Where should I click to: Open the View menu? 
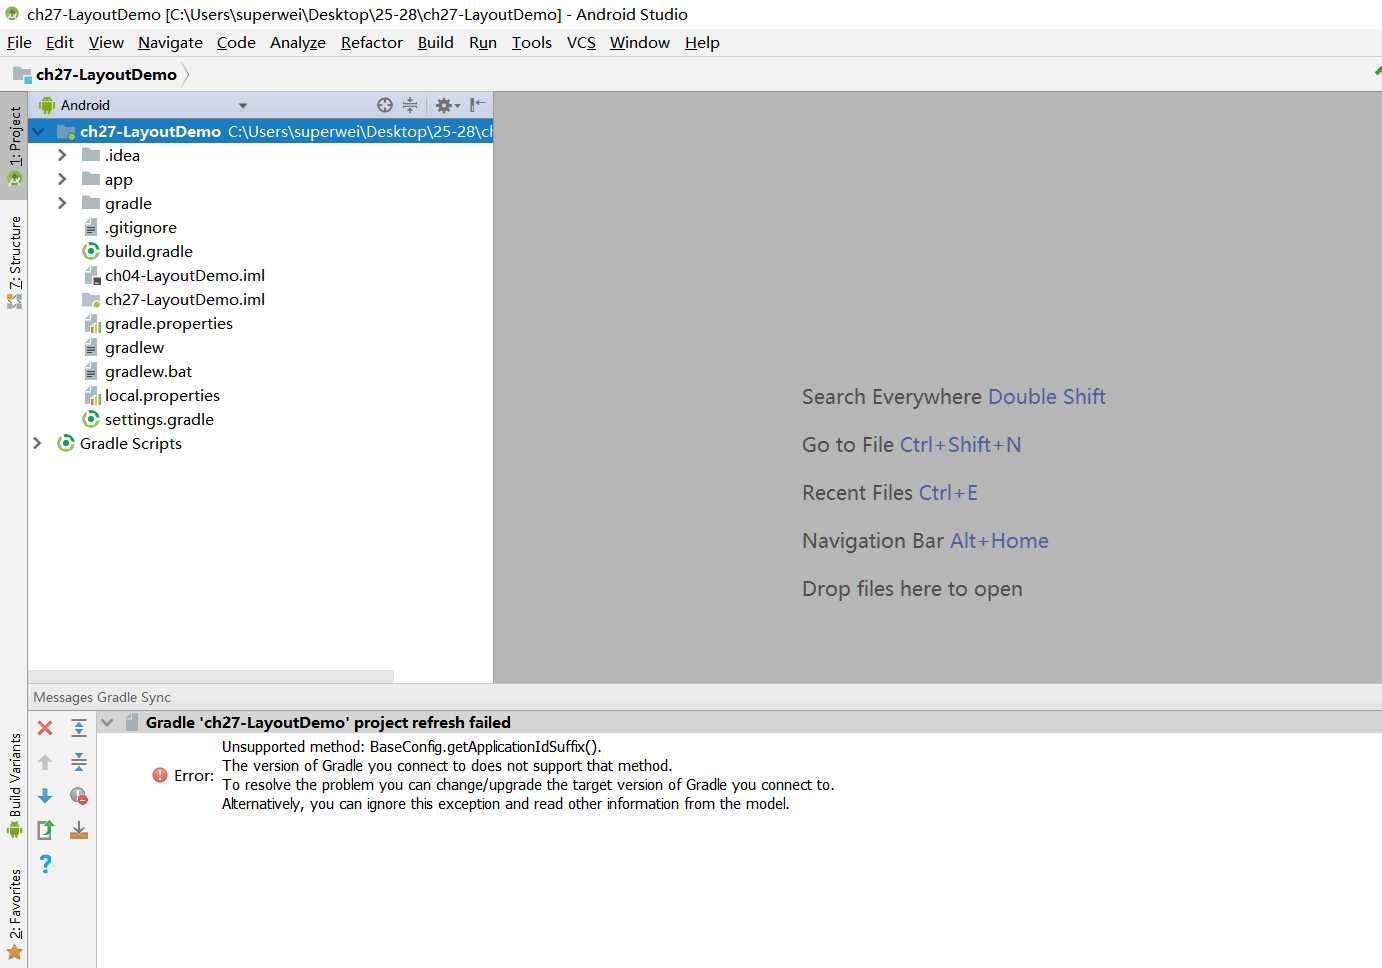click(x=106, y=42)
